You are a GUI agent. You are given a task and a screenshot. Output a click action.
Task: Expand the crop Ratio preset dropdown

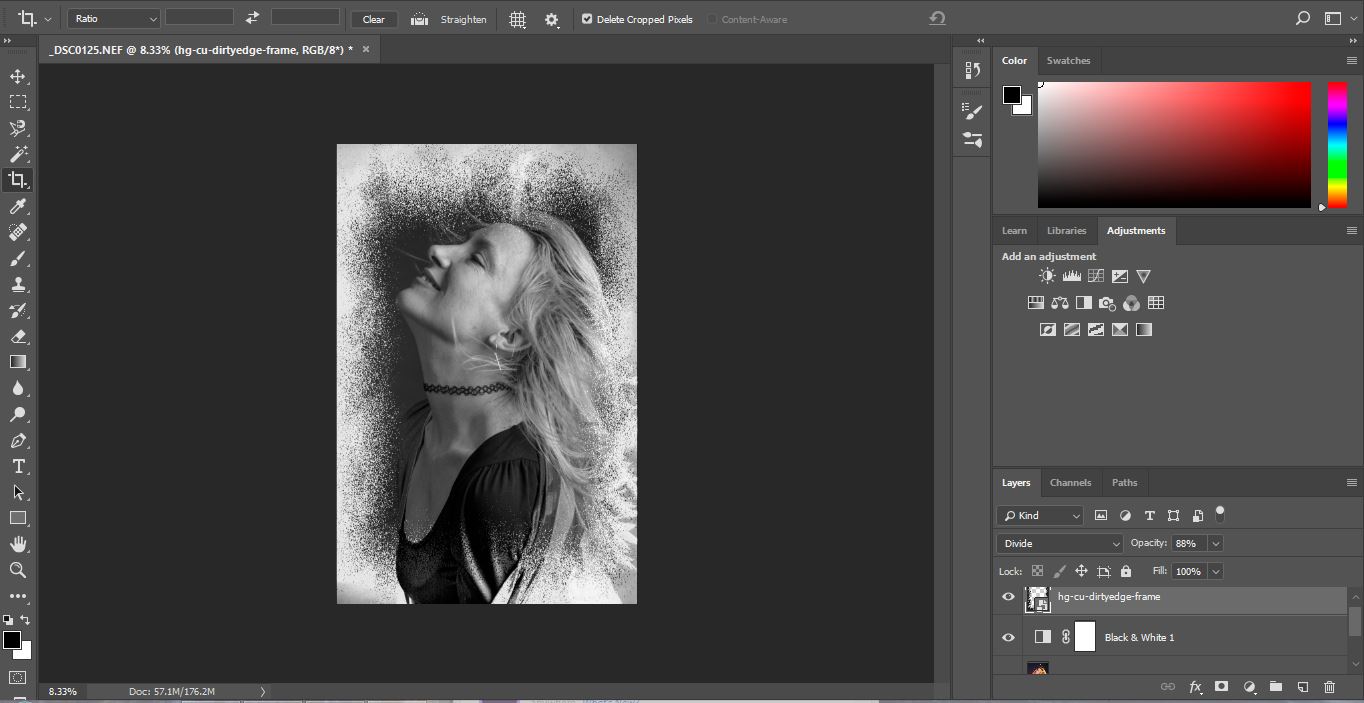click(x=114, y=19)
